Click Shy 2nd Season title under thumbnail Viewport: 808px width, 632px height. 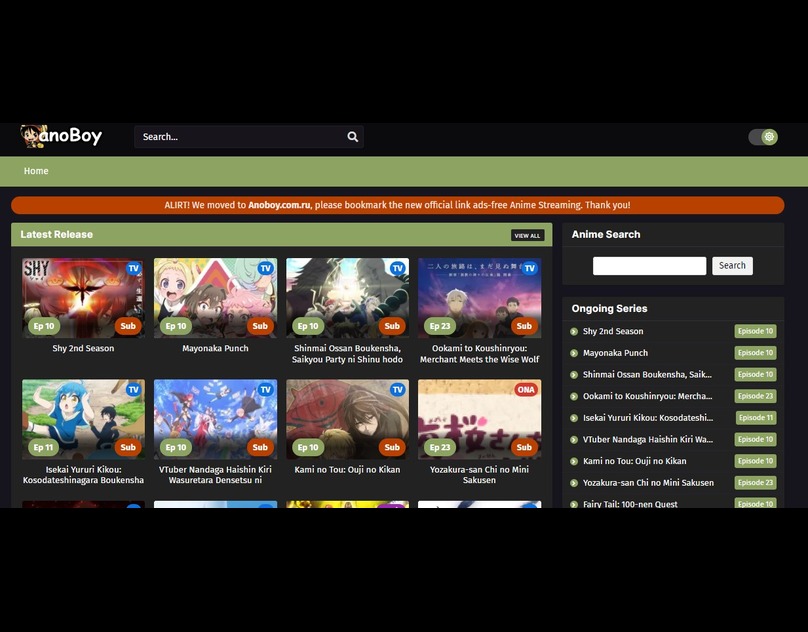tap(83, 348)
